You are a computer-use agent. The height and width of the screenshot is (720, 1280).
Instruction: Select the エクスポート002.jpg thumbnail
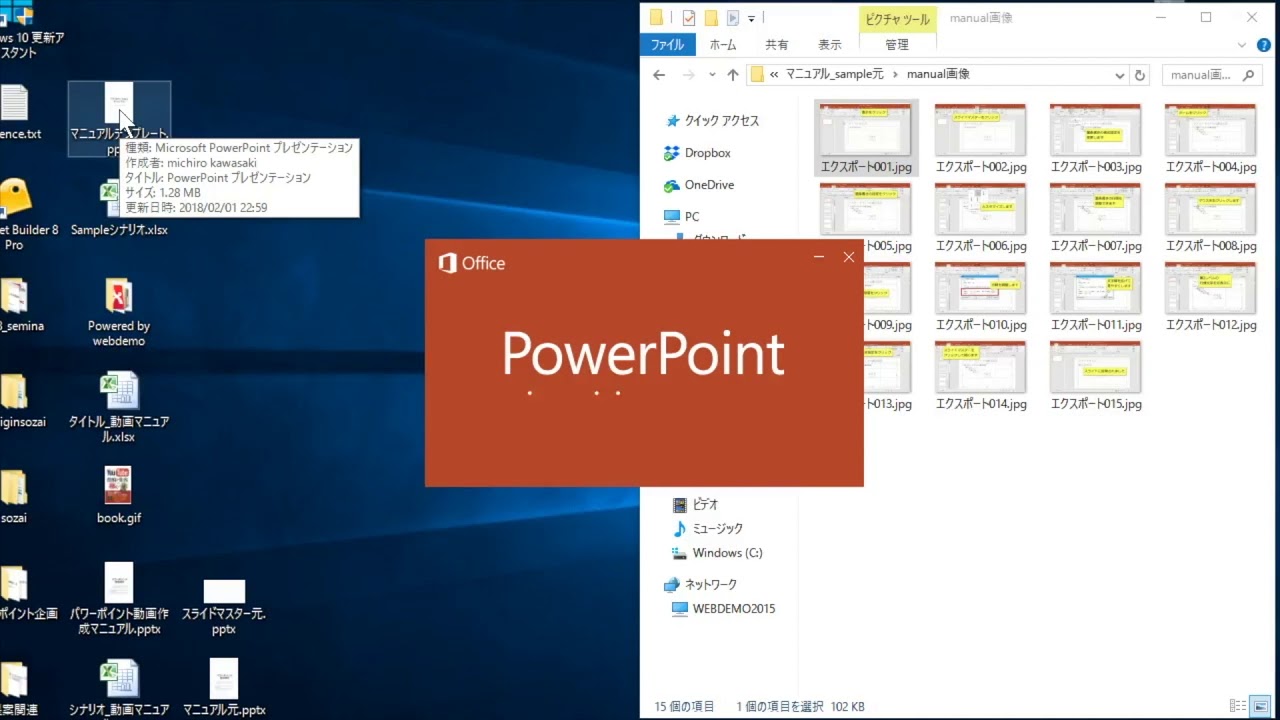[x=981, y=138]
